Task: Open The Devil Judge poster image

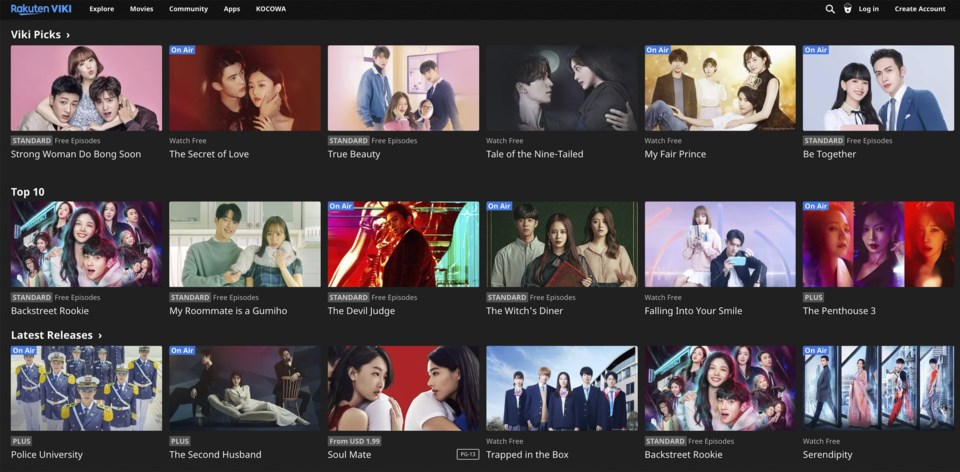Action: (x=403, y=244)
